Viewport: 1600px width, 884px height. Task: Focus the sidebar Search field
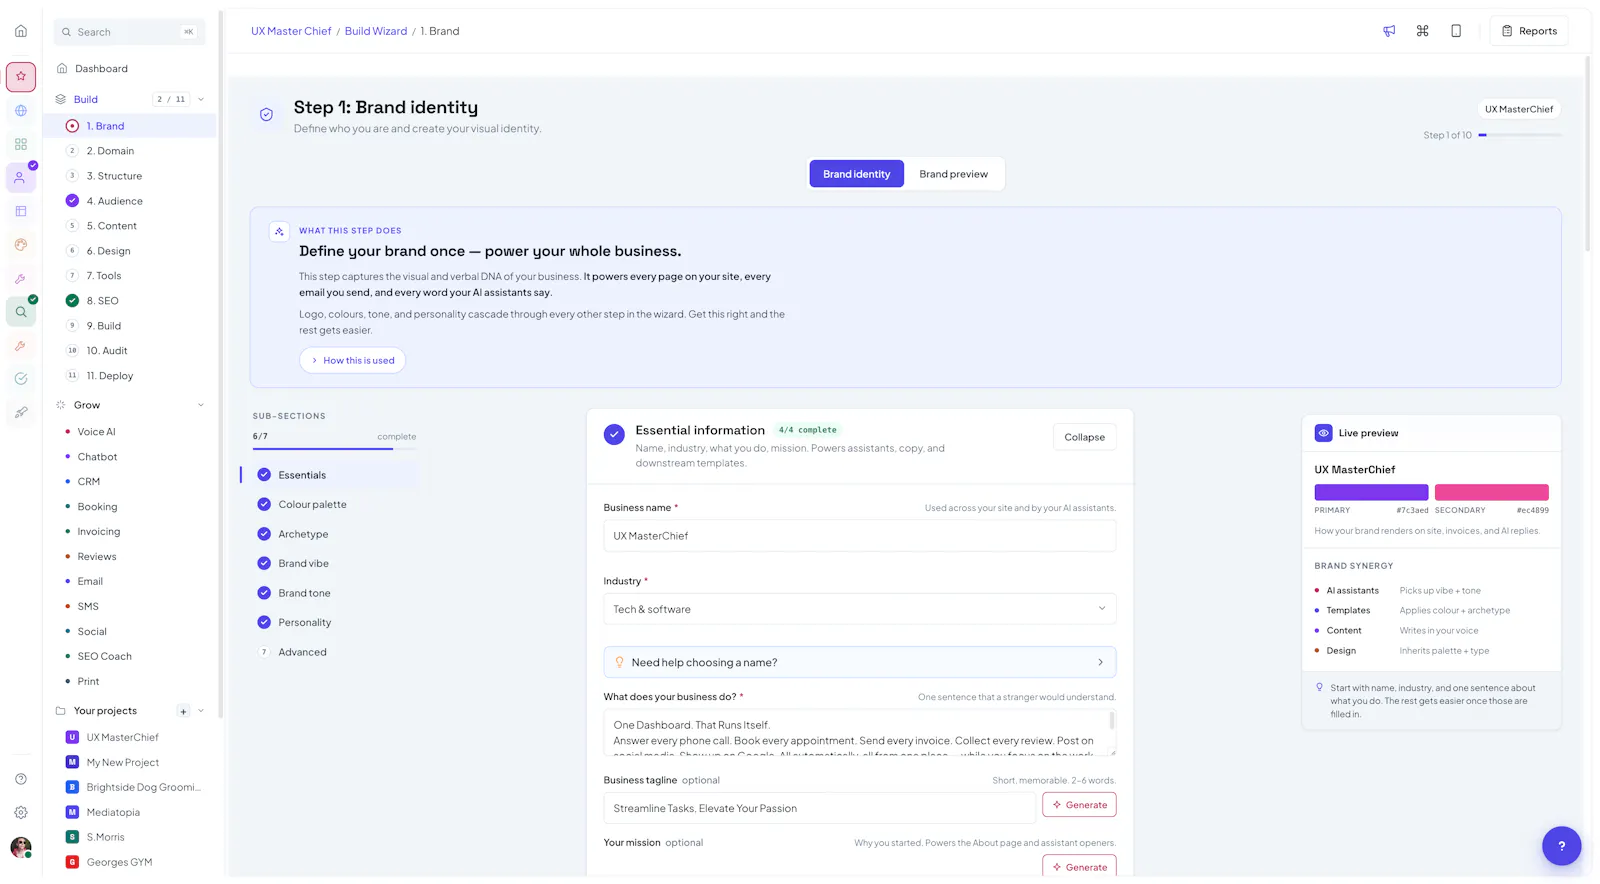click(129, 32)
